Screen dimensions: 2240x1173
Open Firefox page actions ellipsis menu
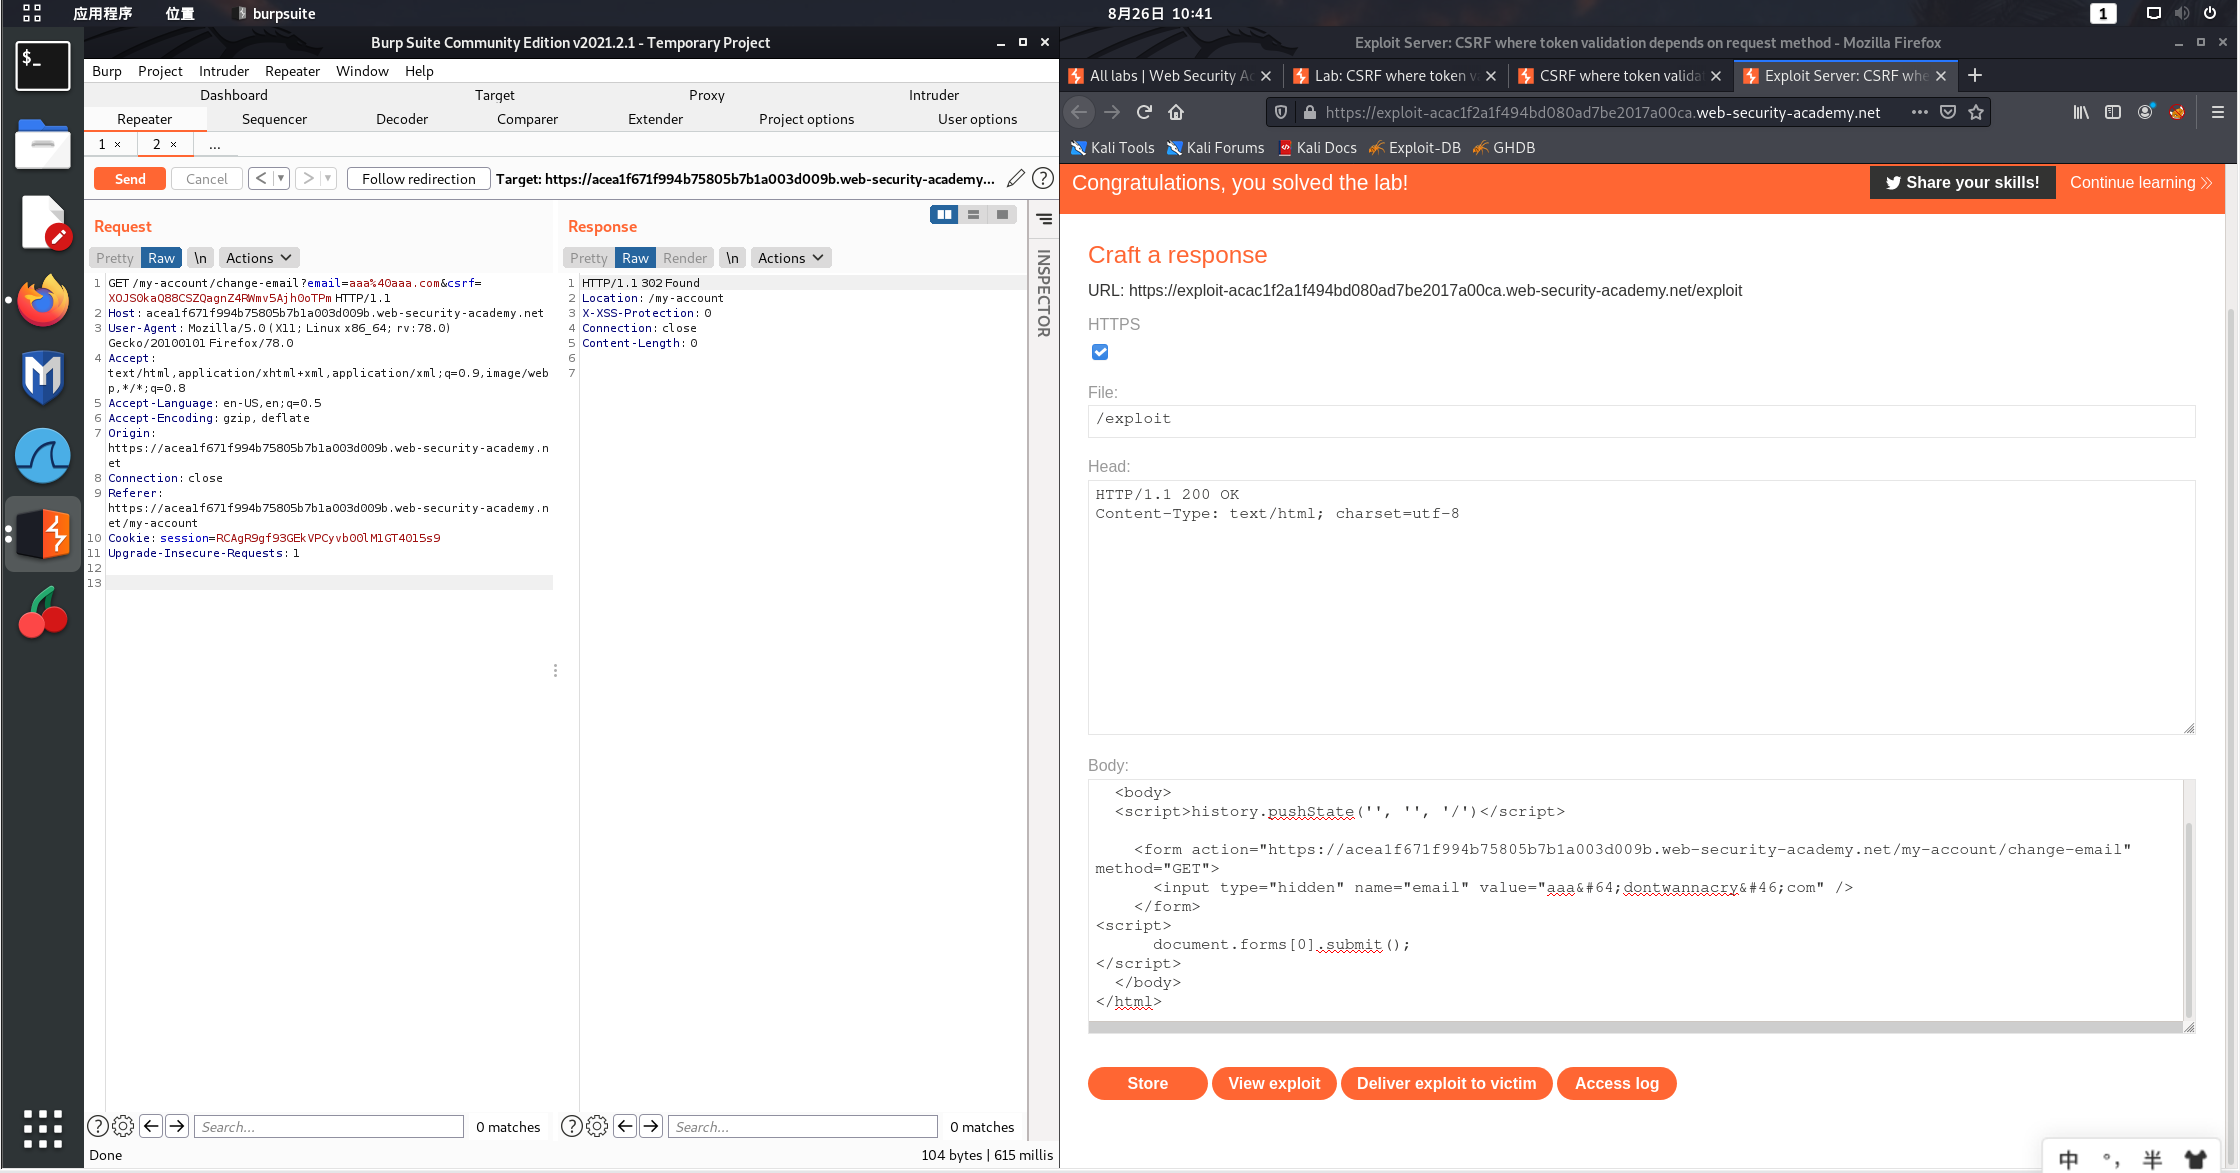point(1919,112)
